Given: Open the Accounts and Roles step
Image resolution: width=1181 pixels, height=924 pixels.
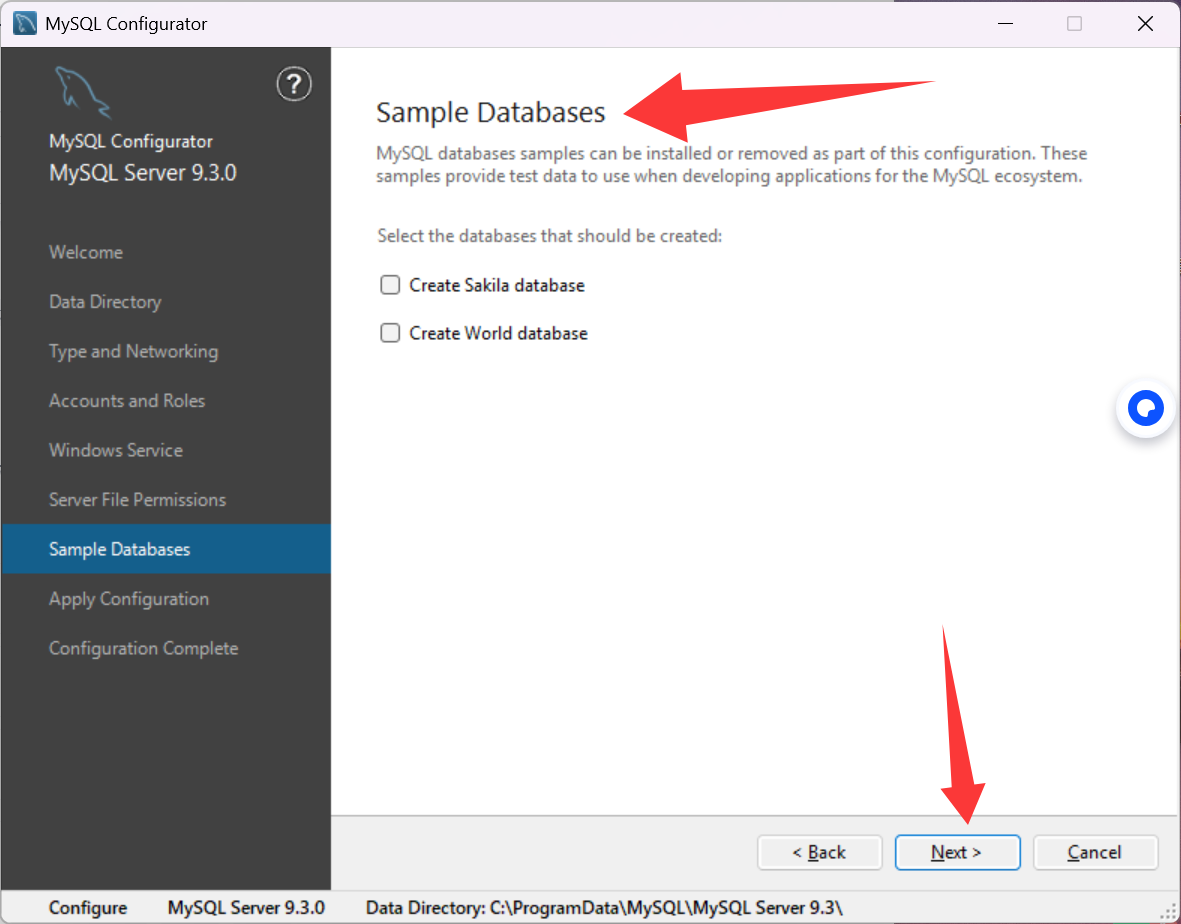Looking at the screenshot, I should coord(127,401).
